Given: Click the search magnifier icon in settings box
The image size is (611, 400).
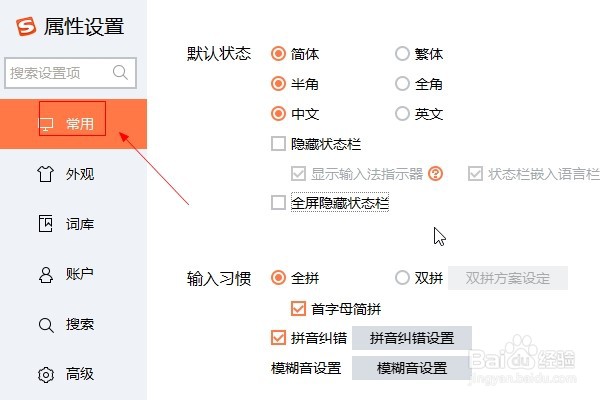Looking at the screenshot, I should [121, 72].
